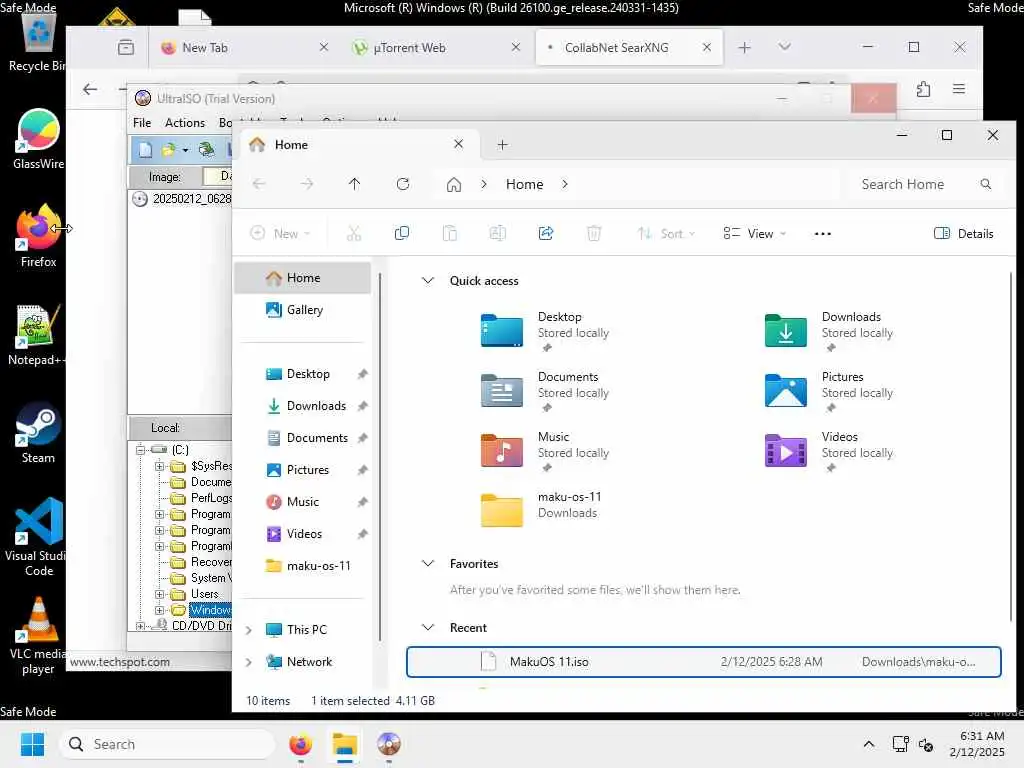The height and width of the screenshot is (768, 1024).
Task: Click File Explorer icon on the taskbar
Action: point(345,744)
